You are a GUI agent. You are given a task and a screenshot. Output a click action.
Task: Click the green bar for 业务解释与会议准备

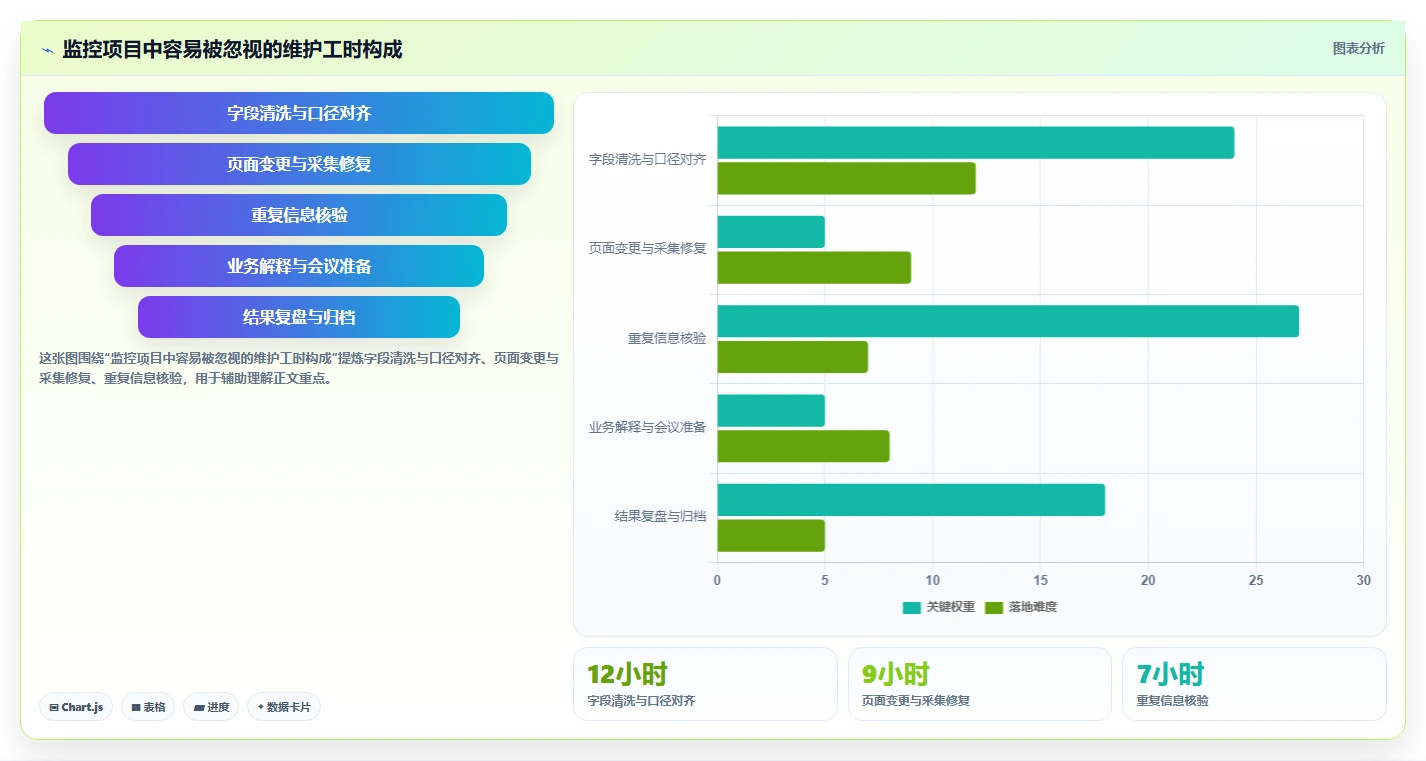pos(803,446)
